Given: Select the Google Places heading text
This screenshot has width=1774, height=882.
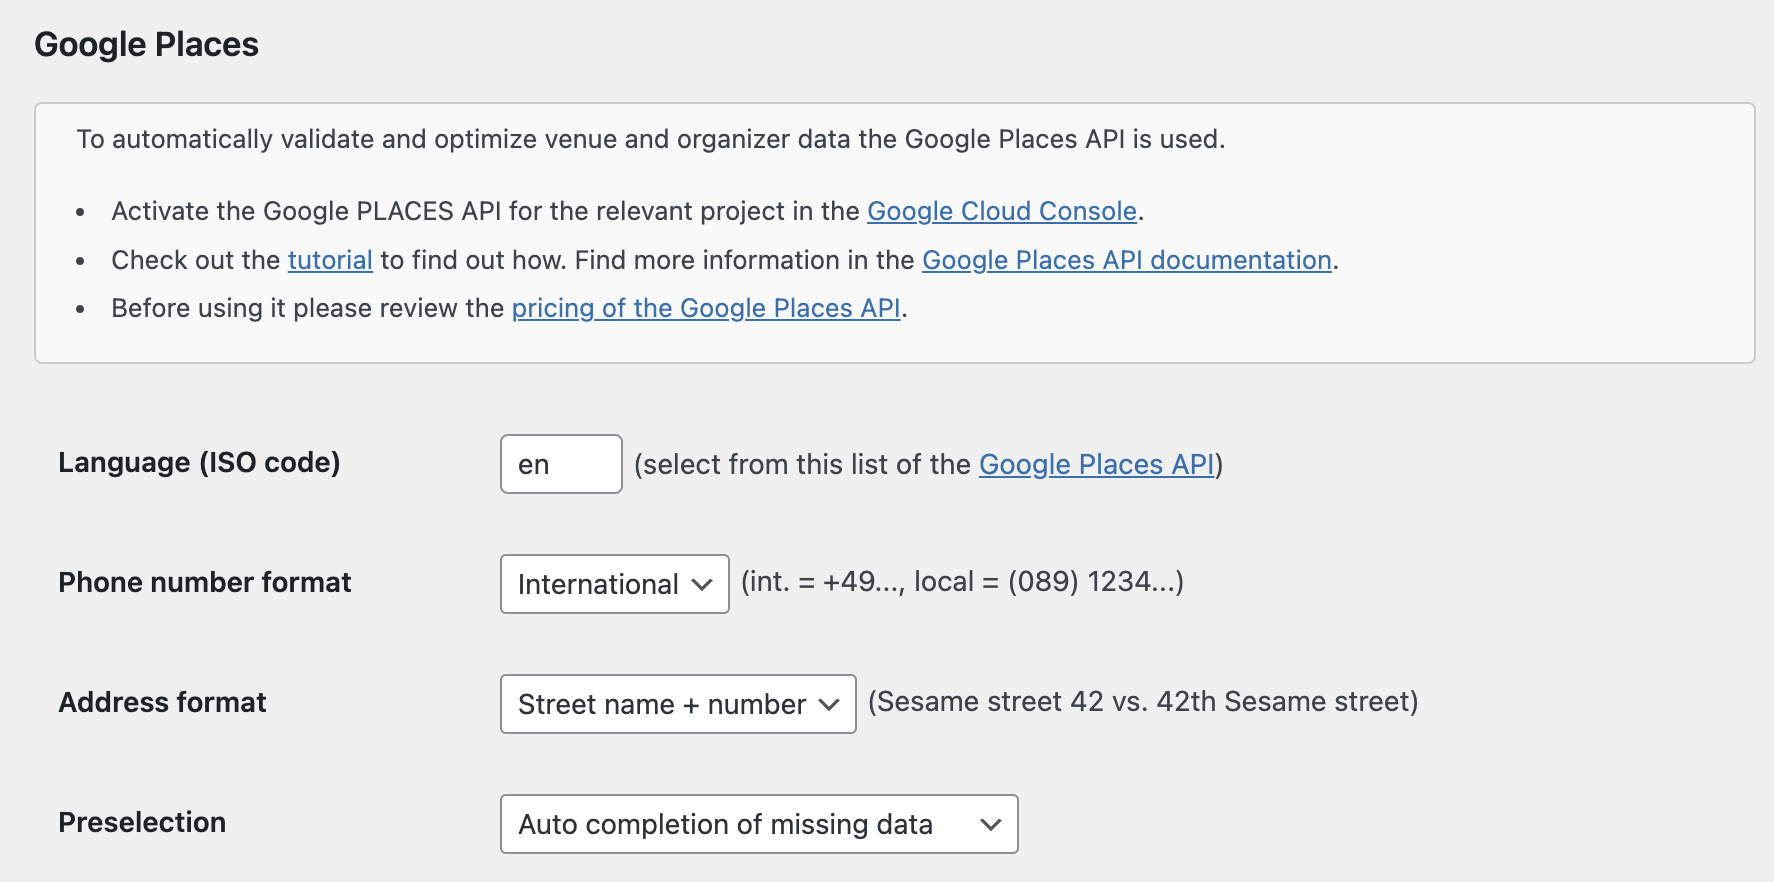Looking at the screenshot, I should pyautogui.click(x=147, y=45).
